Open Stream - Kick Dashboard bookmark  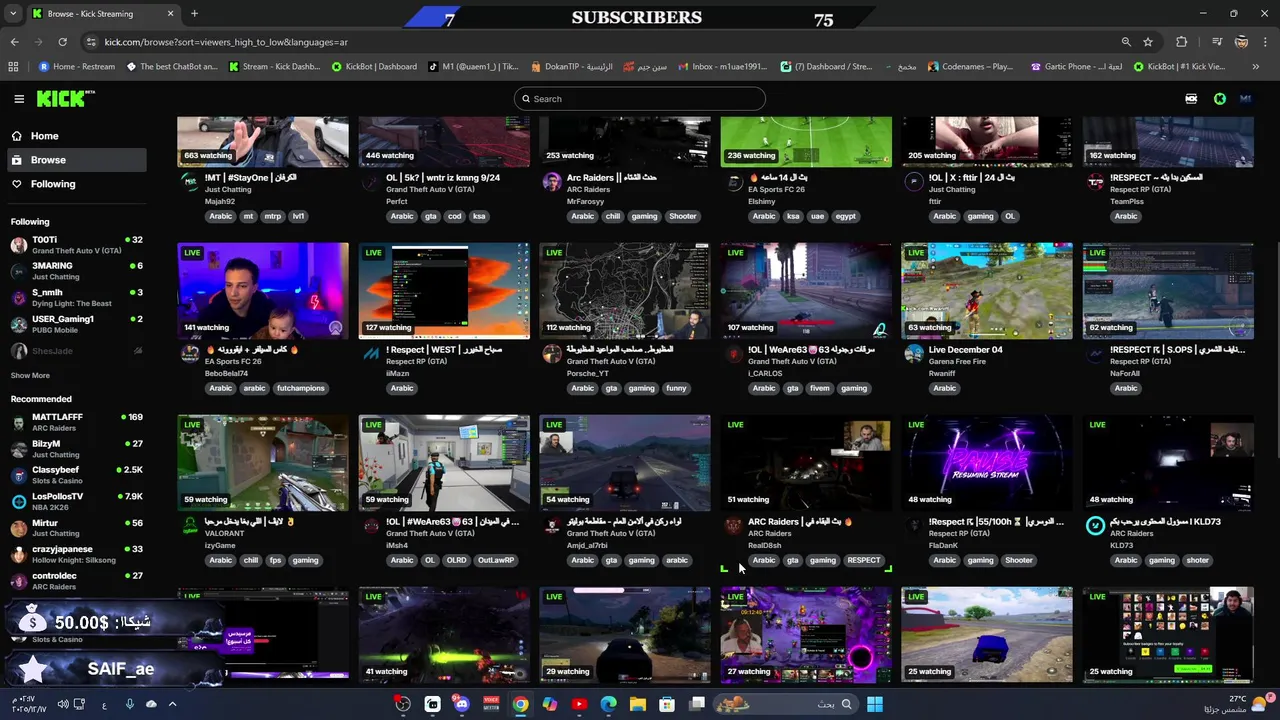(x=274, y=67)
